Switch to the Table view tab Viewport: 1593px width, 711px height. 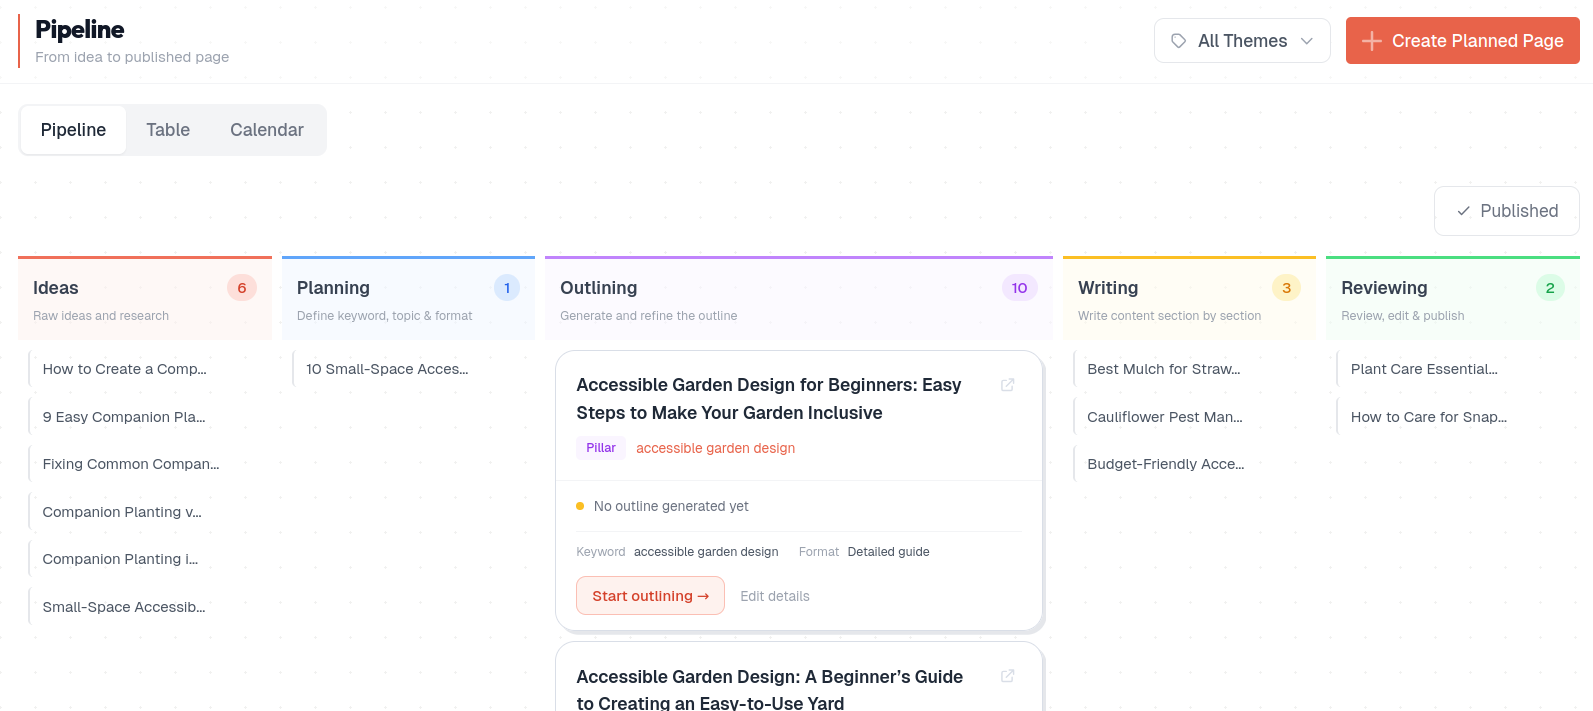(168, 130)
